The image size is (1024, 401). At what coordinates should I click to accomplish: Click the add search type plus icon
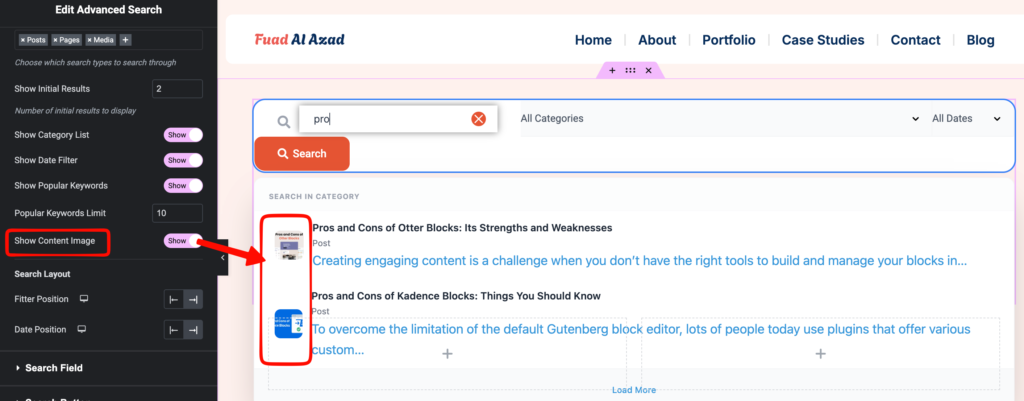[125, 40]
